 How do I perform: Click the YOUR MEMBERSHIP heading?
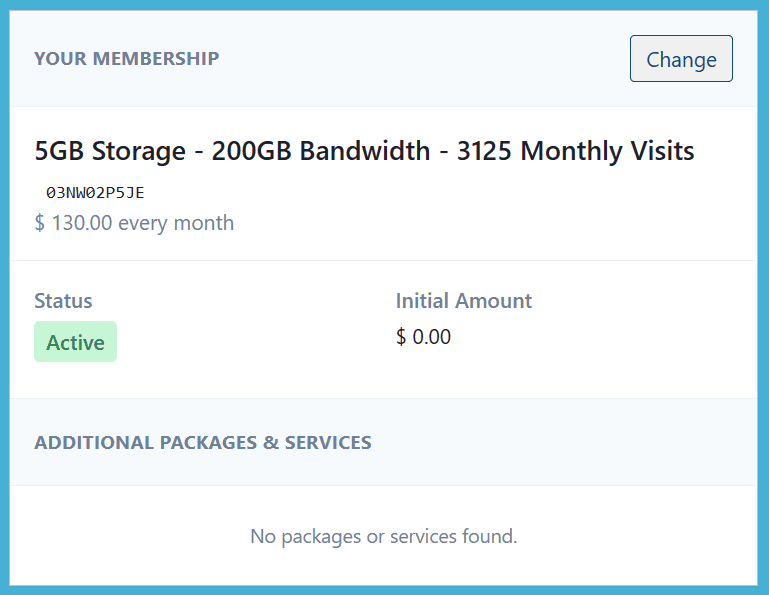(x=126, y=58)
